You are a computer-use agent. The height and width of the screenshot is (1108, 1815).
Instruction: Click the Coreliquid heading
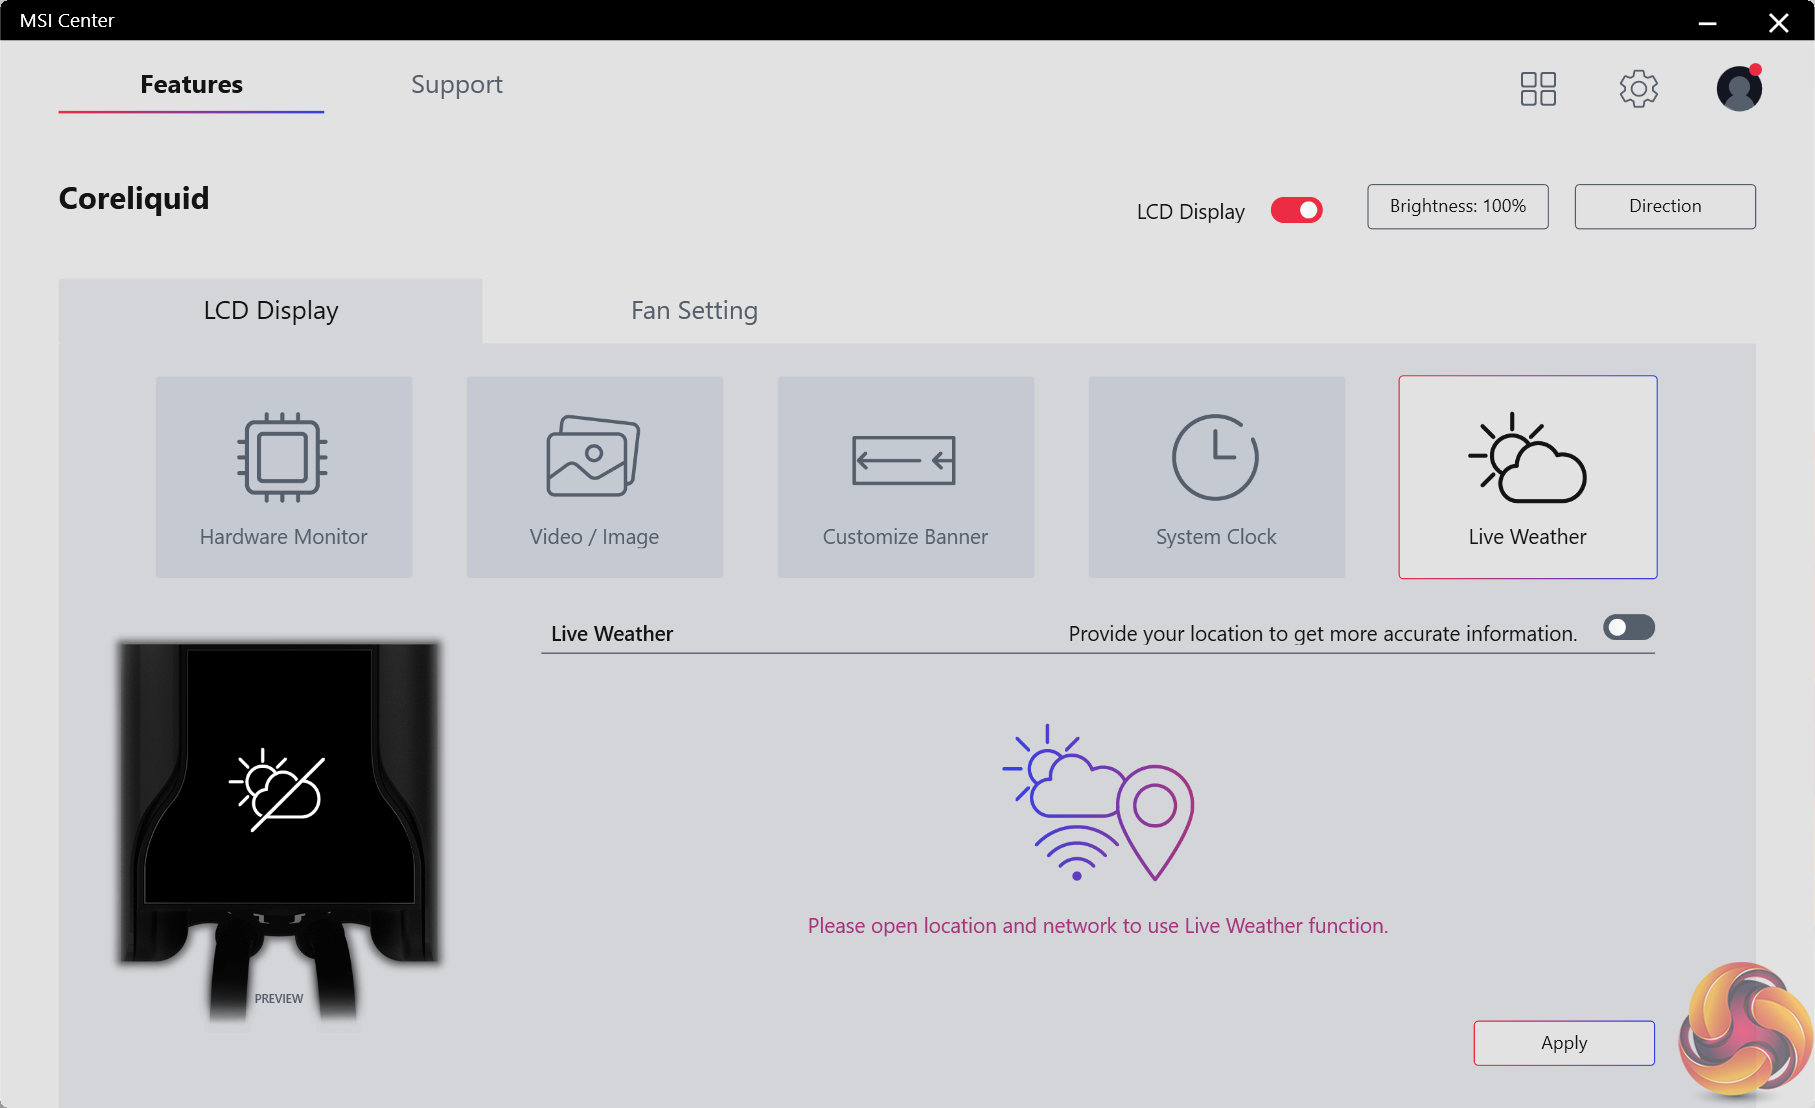pos(134,198)
